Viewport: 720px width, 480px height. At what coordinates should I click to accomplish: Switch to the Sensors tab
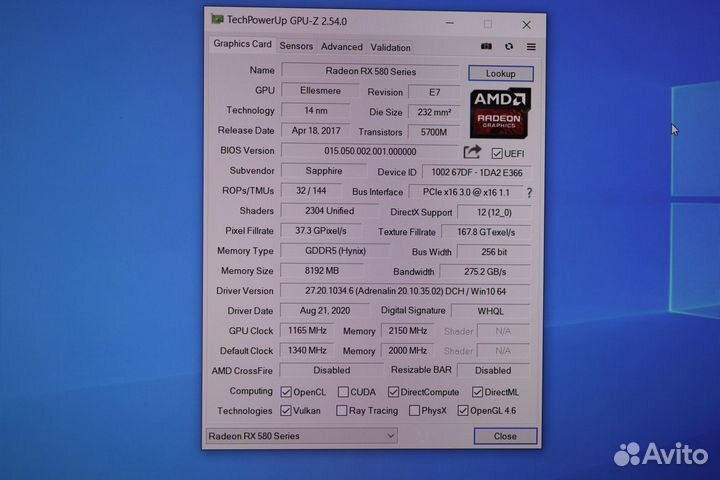[296, 46]
